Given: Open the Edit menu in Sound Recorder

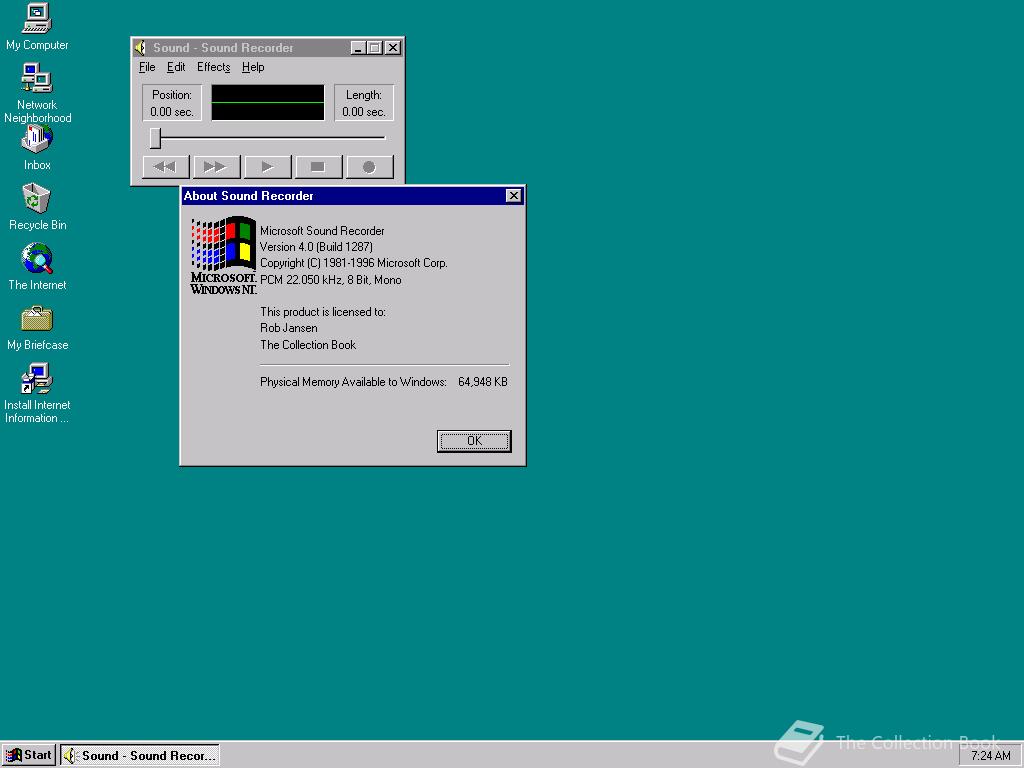Looking at the screenshot, I should tap(176, 67).
